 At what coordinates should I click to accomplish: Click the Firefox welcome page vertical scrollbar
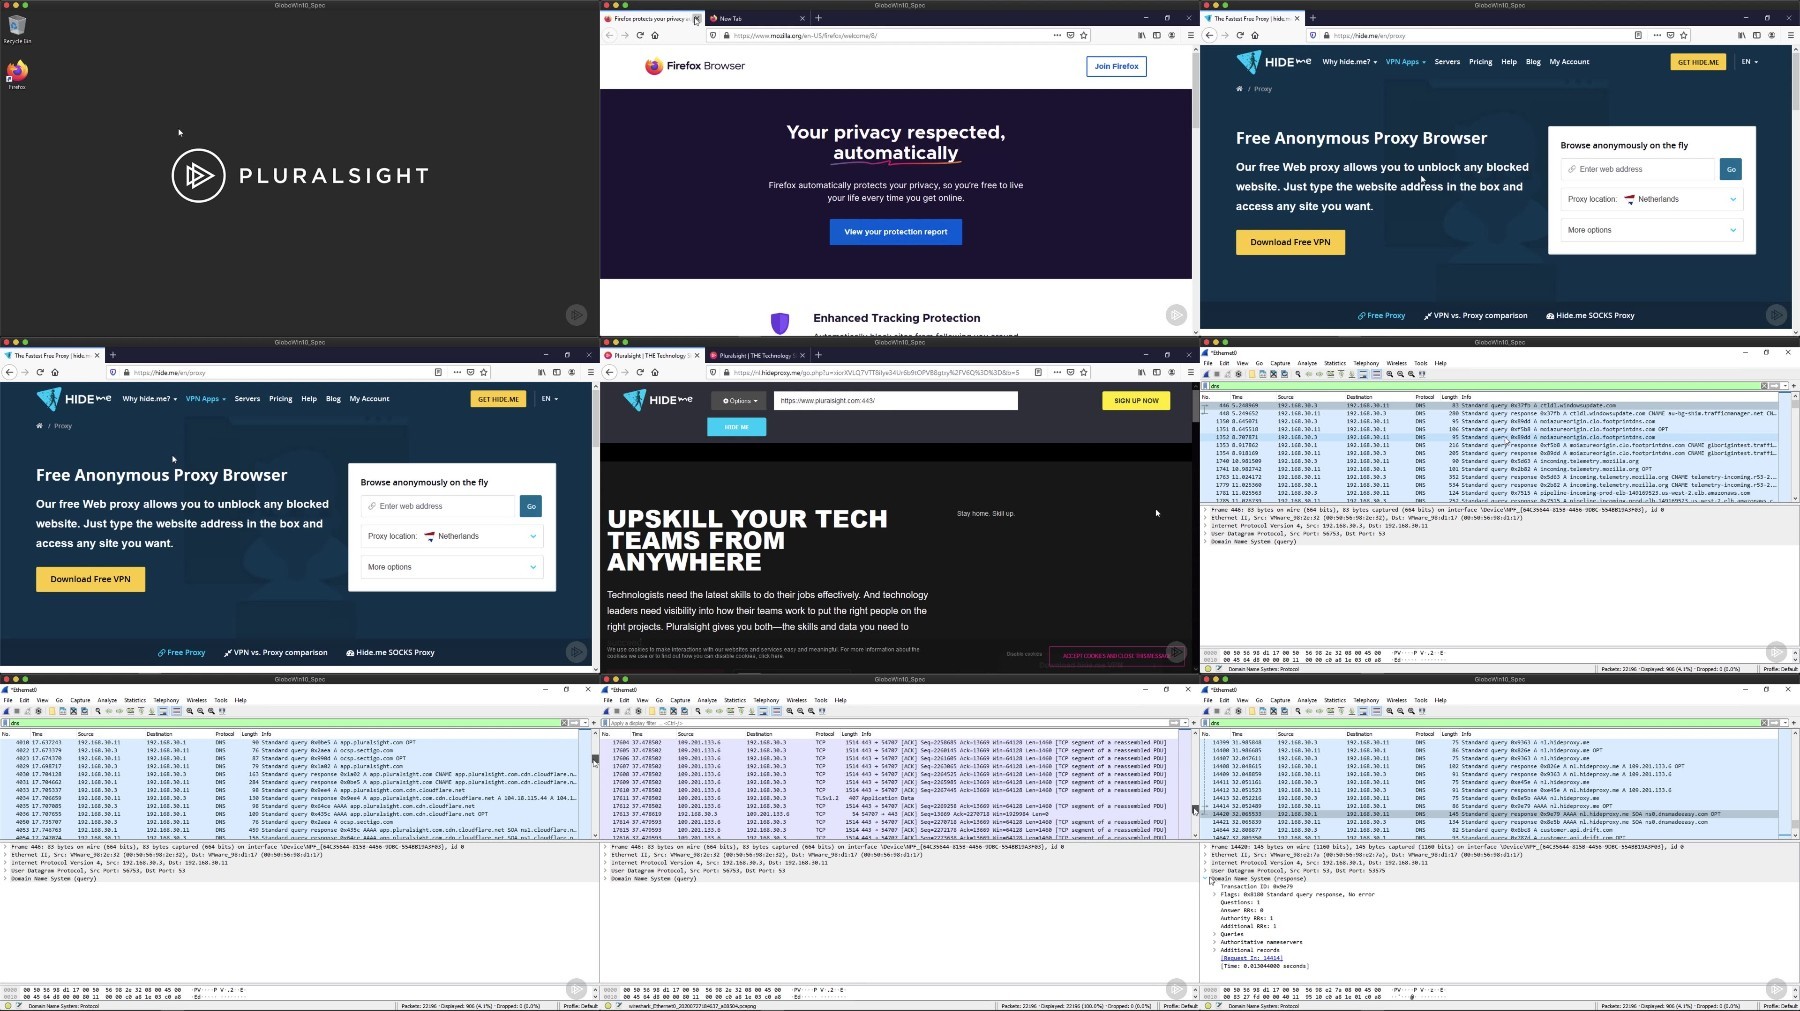(x=1195, y=90)
